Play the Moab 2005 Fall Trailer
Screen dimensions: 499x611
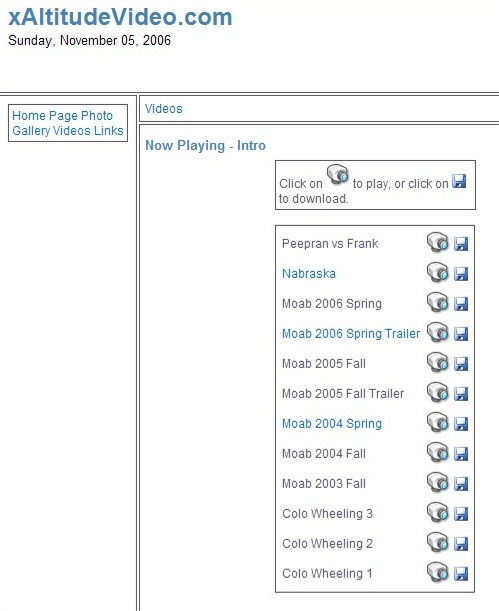click(x=438, y=392)
